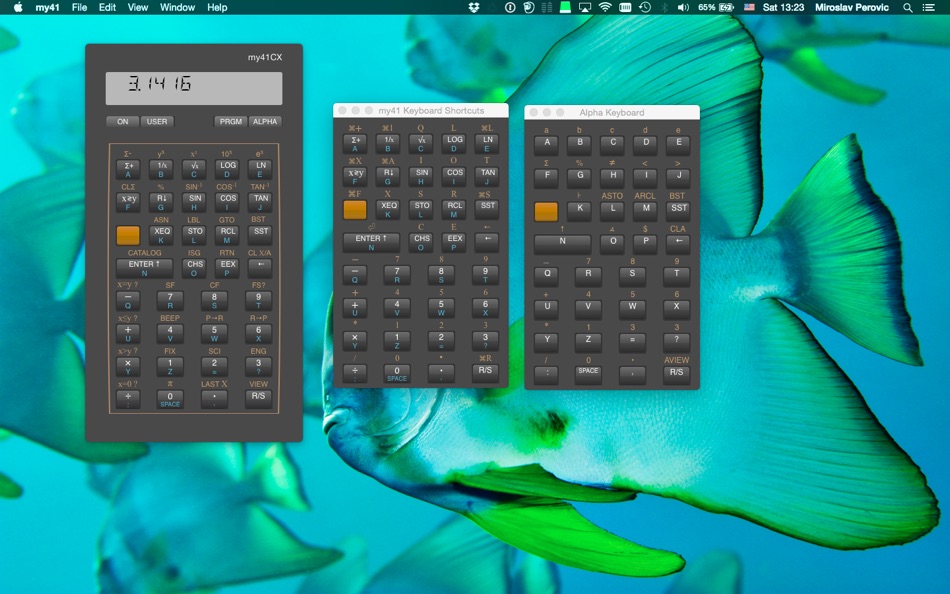Click XEQ key in Keyboard Shortcuts window
950x594 pixels.
pyautogui.click(x=388, y=210)
